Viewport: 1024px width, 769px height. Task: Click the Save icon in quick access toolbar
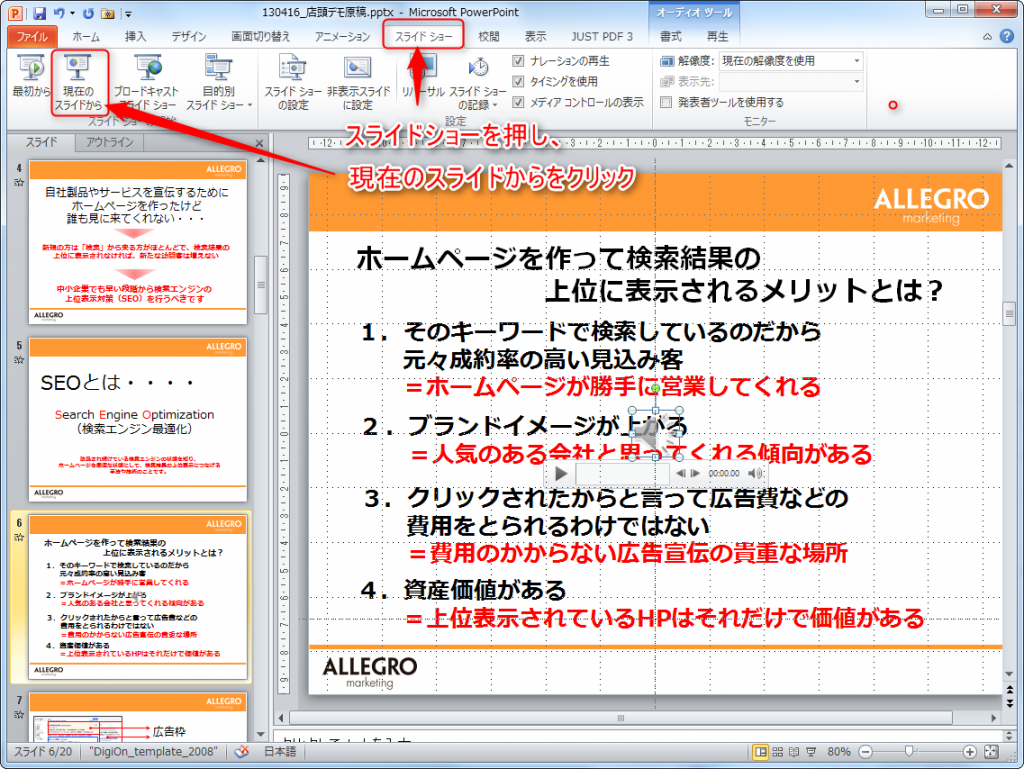(39, 12)
